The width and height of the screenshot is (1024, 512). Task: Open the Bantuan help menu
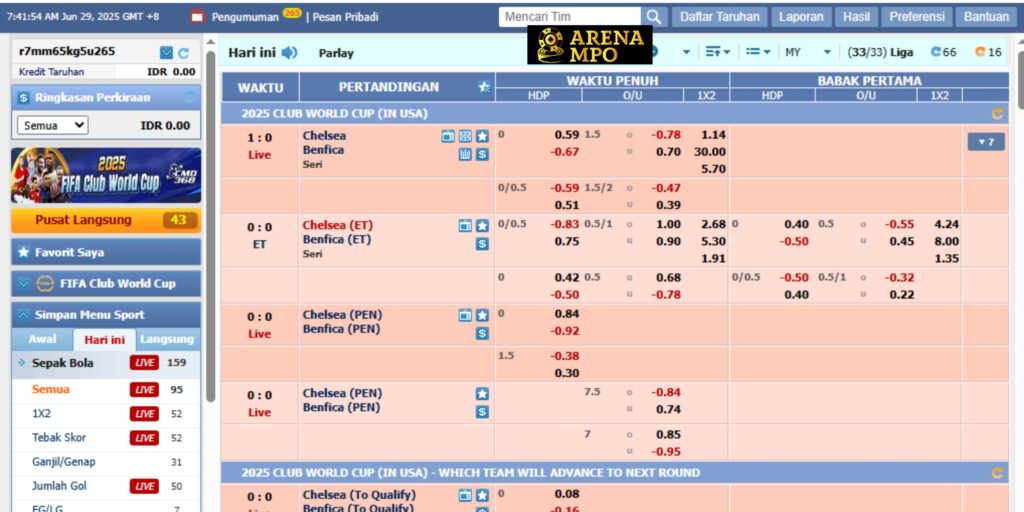(x=986, y=17)
